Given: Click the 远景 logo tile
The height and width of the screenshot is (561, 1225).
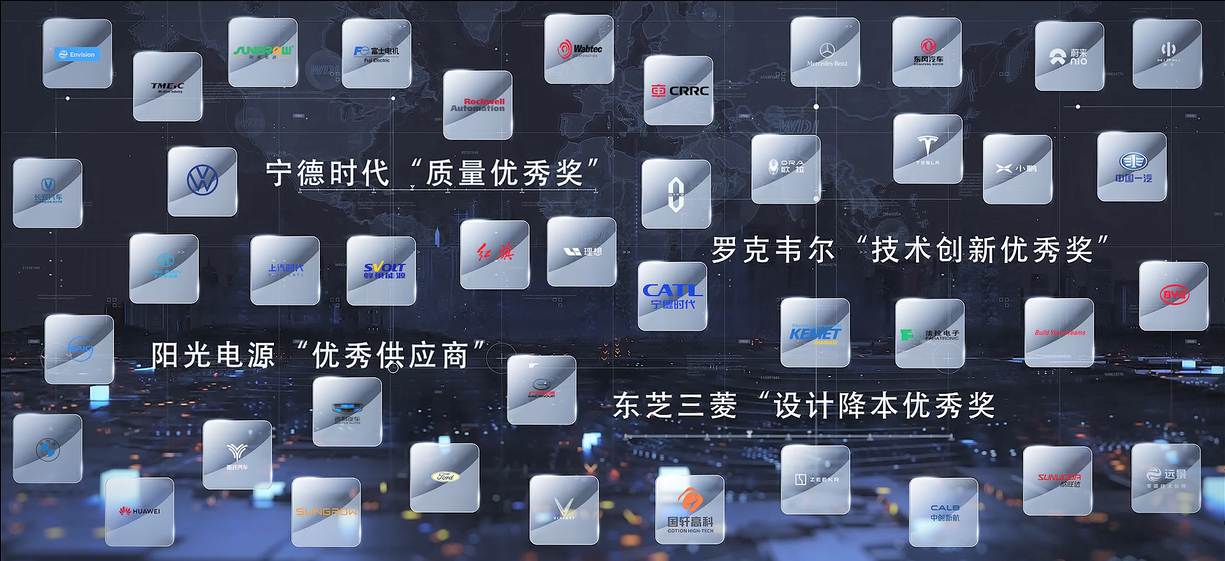Looking at the screenshot, I should pyautogui.click(x=1166, y=478).
